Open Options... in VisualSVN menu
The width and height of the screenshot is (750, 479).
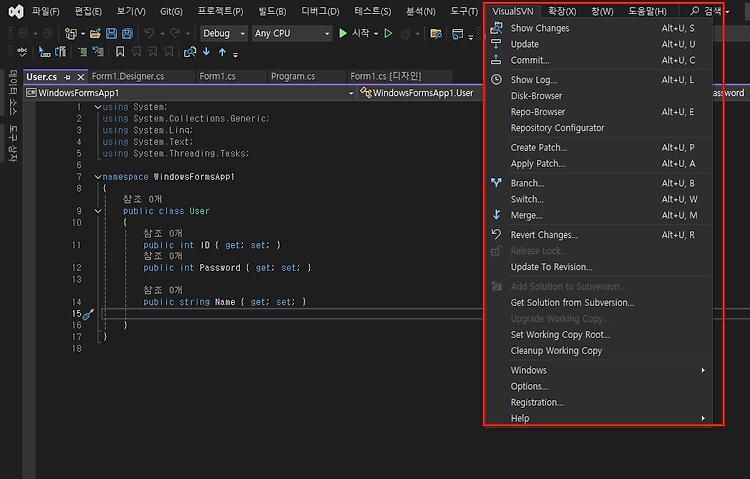coord(600,386)
